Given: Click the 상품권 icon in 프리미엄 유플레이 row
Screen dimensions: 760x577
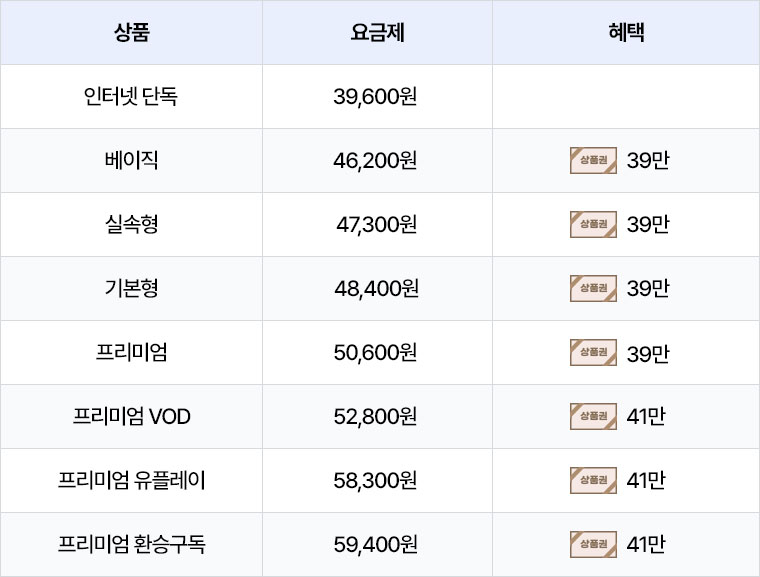Looking at the screenshot, I should (x=593, y=481).
